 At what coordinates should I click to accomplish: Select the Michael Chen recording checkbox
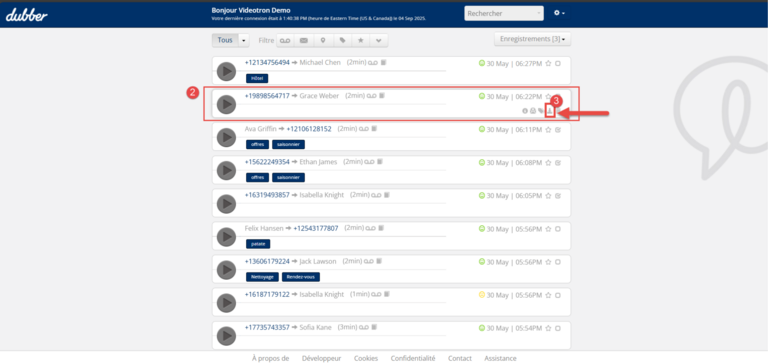coord(558,63)
